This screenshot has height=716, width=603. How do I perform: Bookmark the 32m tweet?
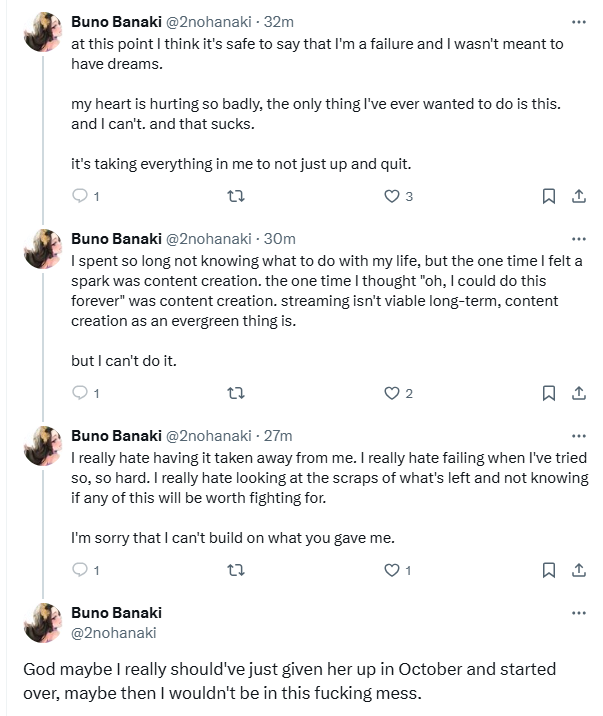548,197
